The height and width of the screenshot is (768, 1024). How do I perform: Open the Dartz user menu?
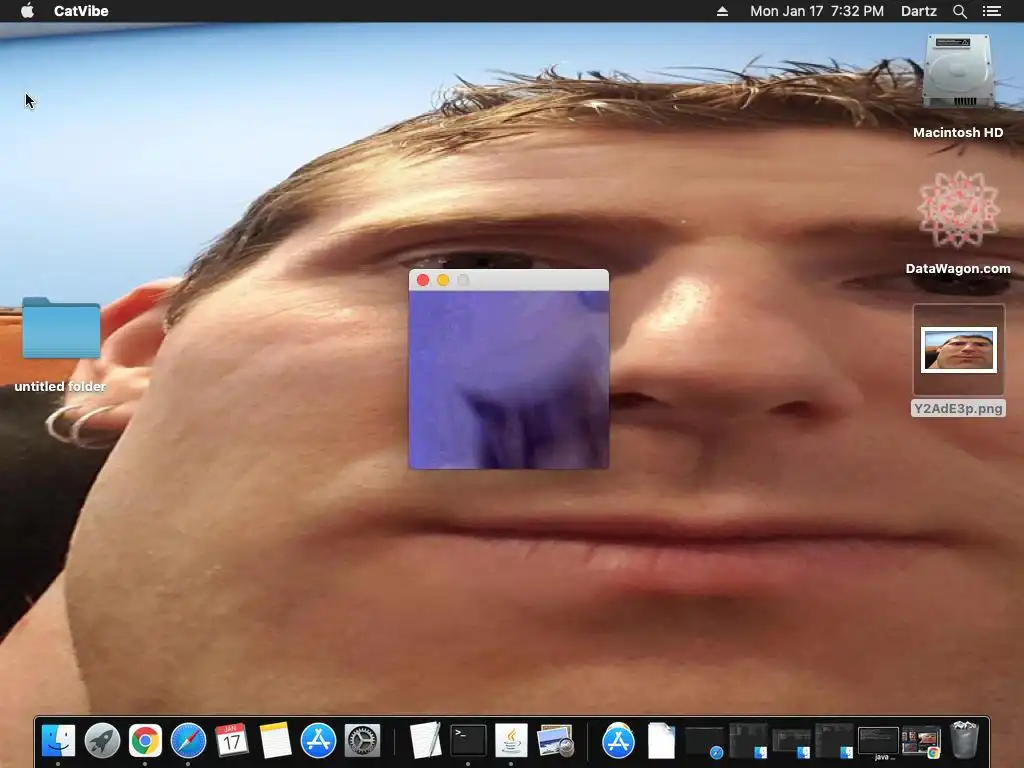(x=919, y=11)
